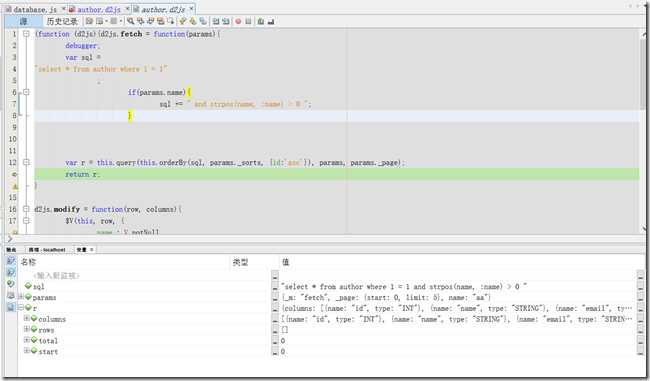The height and width of the screenshot is (381, 650).
Task: Close the red-icon author.d2js tab
Action: [127, 8]
